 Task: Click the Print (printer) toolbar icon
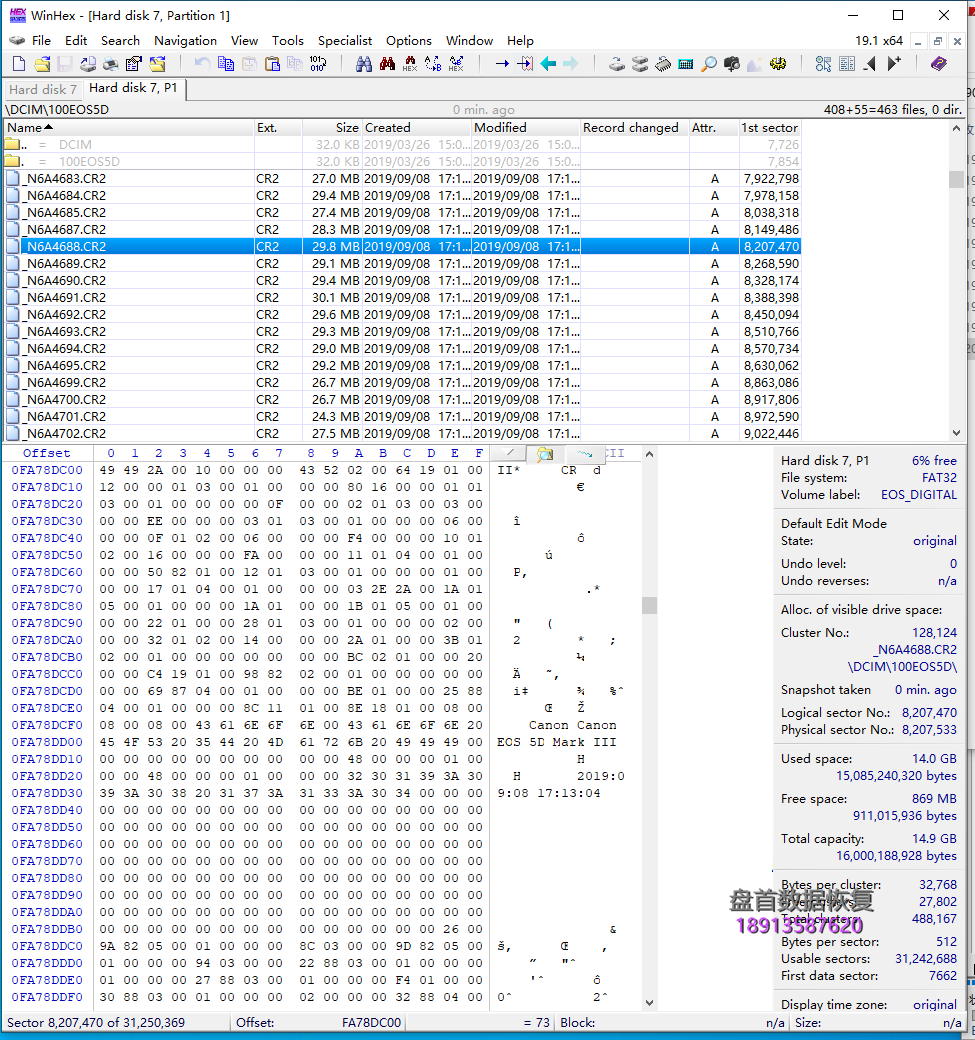[111, 64]
